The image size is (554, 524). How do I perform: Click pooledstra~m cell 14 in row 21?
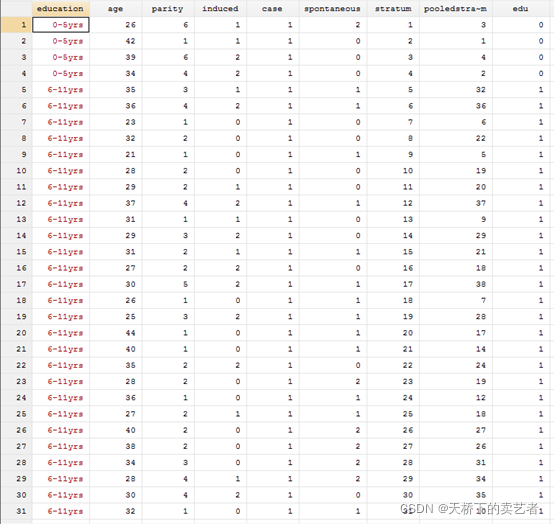(456, 349)
